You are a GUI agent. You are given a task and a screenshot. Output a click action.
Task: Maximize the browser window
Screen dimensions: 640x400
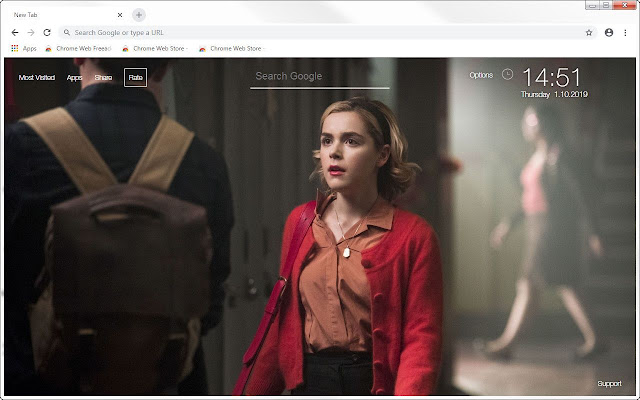pos(606,5)
